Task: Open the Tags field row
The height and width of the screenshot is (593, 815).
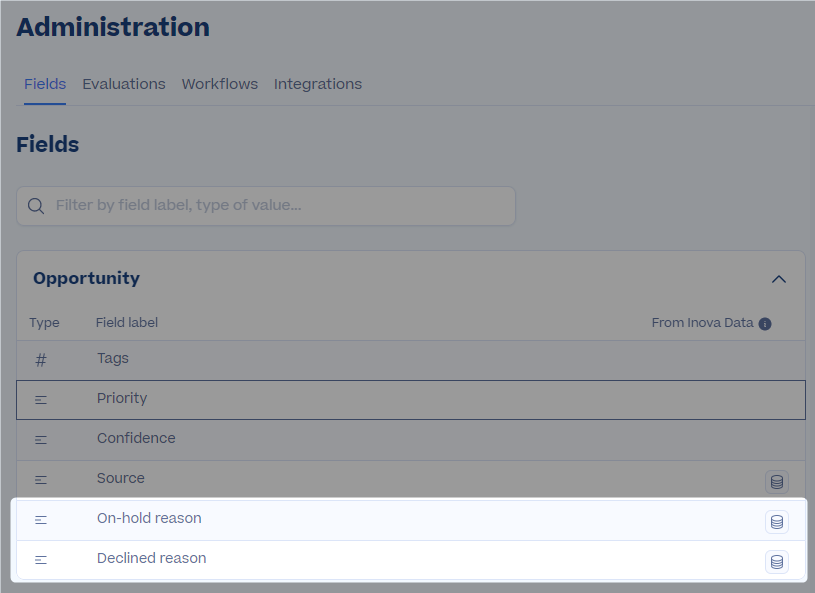Action: pyautogui.click(x=411, y=360)
